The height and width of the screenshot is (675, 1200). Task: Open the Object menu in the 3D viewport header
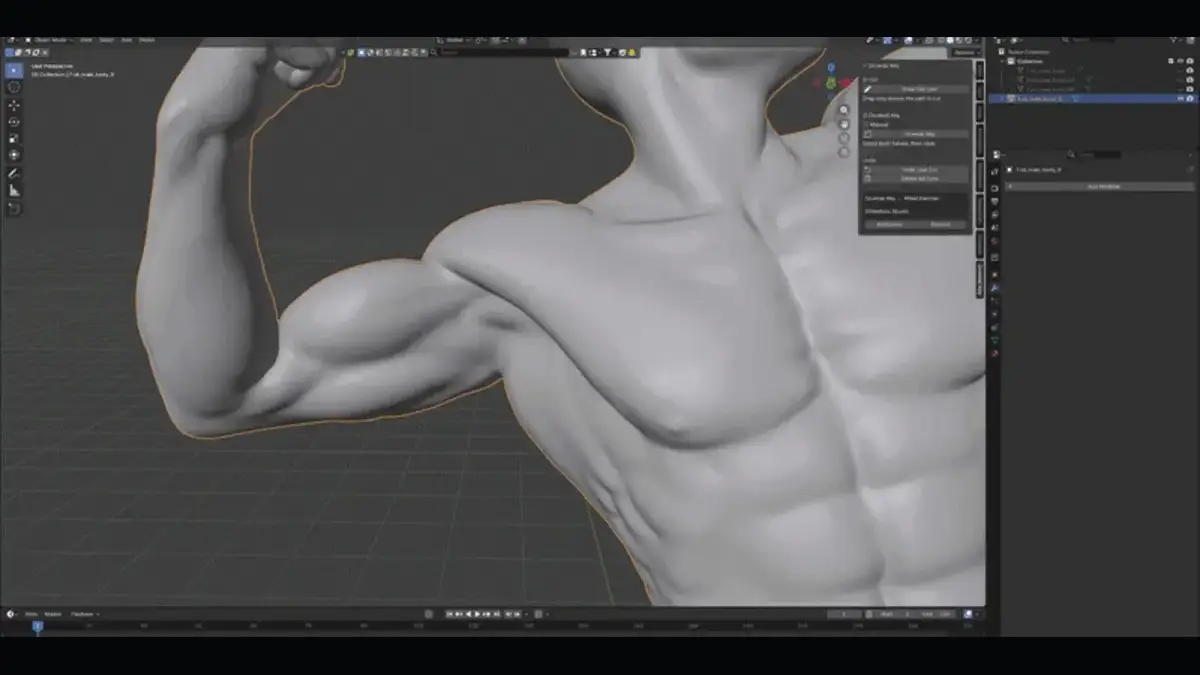[147, 40]
